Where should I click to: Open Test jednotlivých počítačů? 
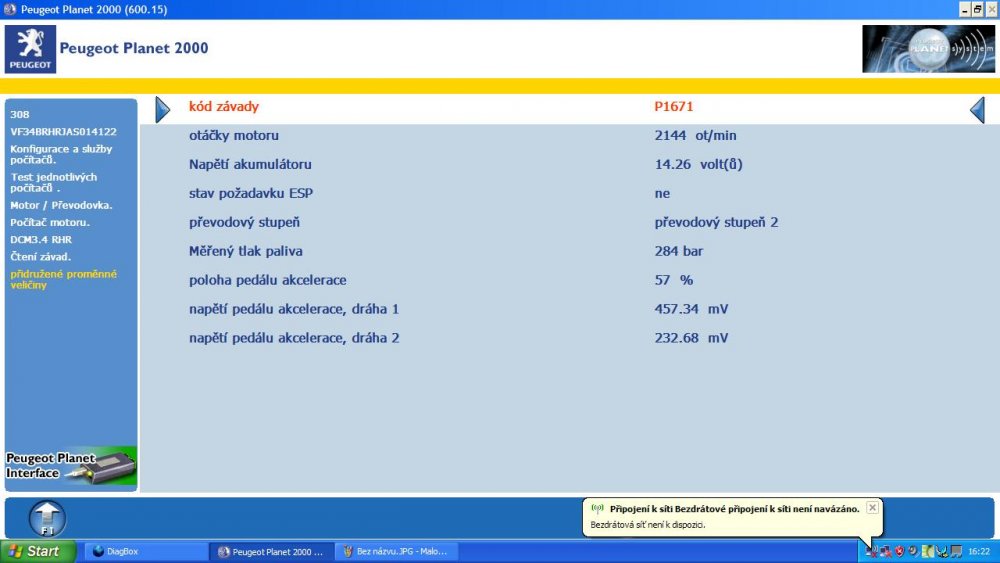pyautogui.click(x=54, y=182)
